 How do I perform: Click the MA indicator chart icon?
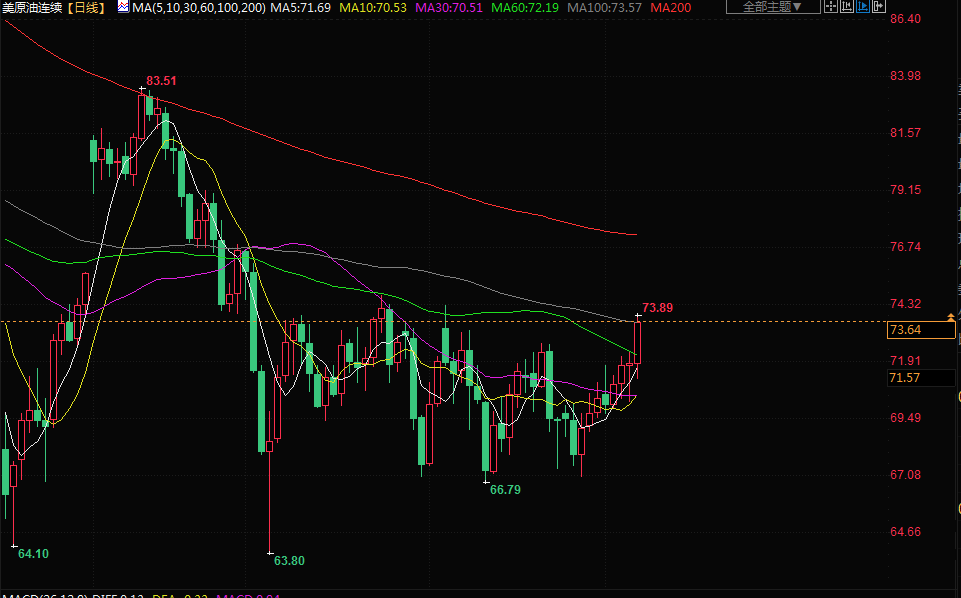coord(122,7)
